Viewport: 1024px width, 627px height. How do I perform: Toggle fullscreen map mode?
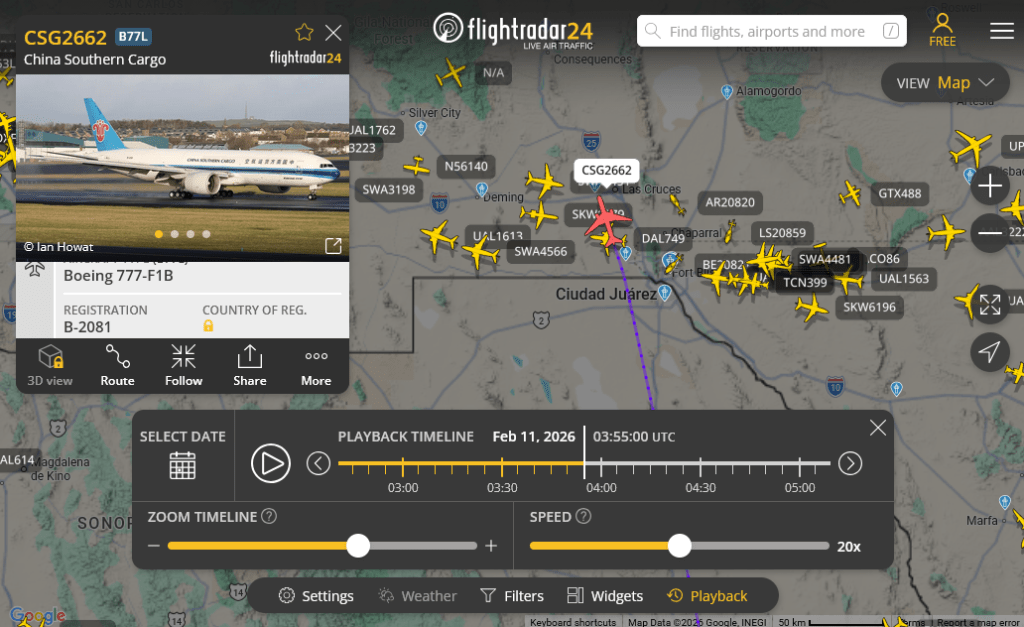989,304
